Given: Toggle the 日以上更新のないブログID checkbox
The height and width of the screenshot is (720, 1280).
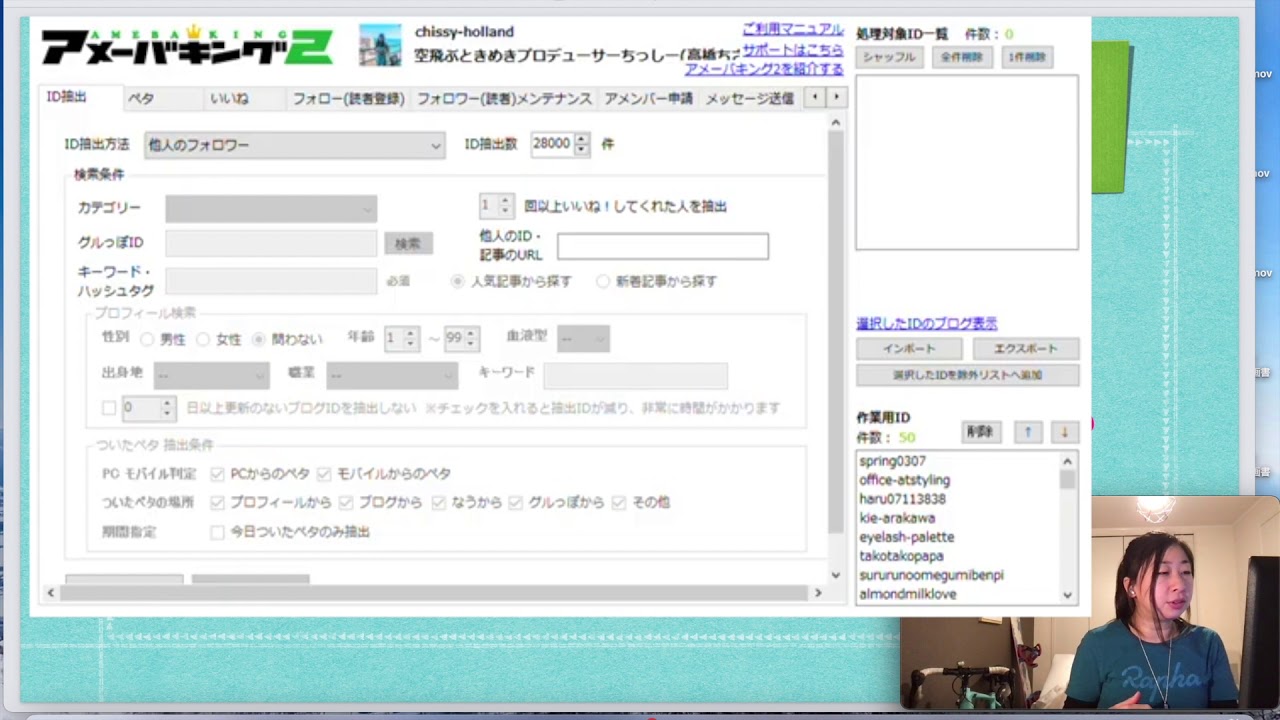Looking at the screenshot, I should pos(109,408).
